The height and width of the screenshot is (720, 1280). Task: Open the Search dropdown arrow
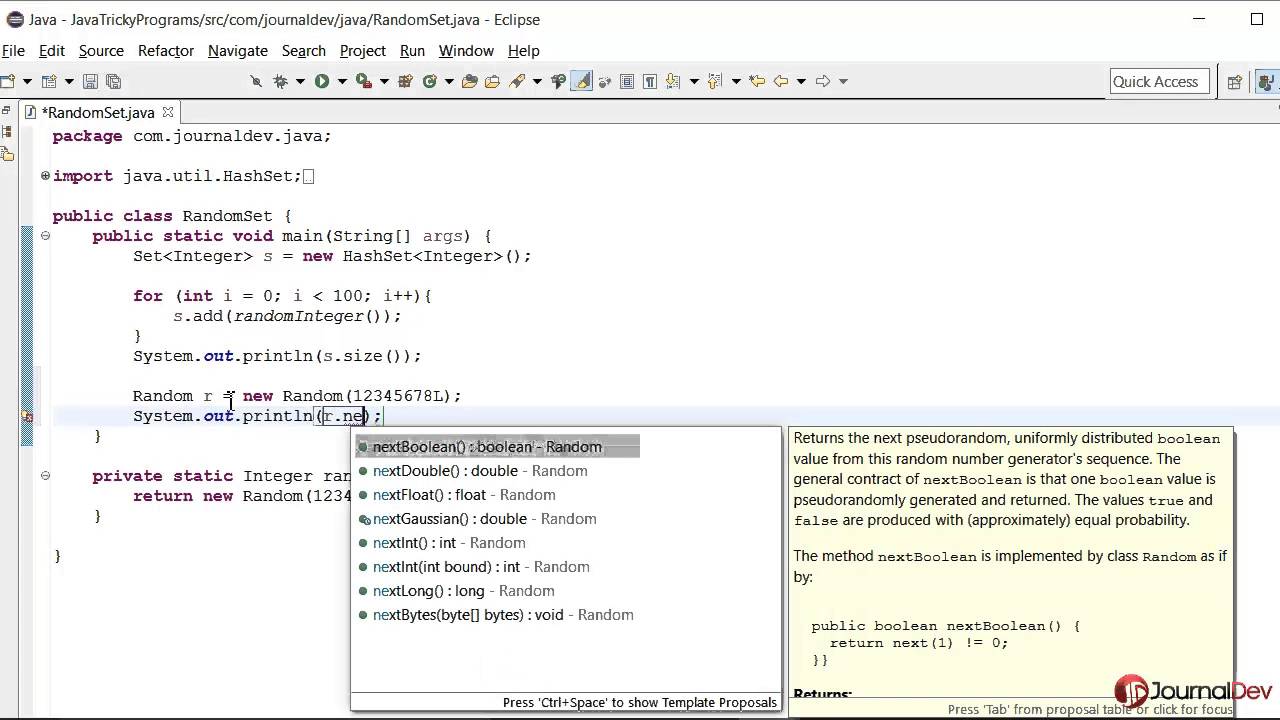click(538, 81)
